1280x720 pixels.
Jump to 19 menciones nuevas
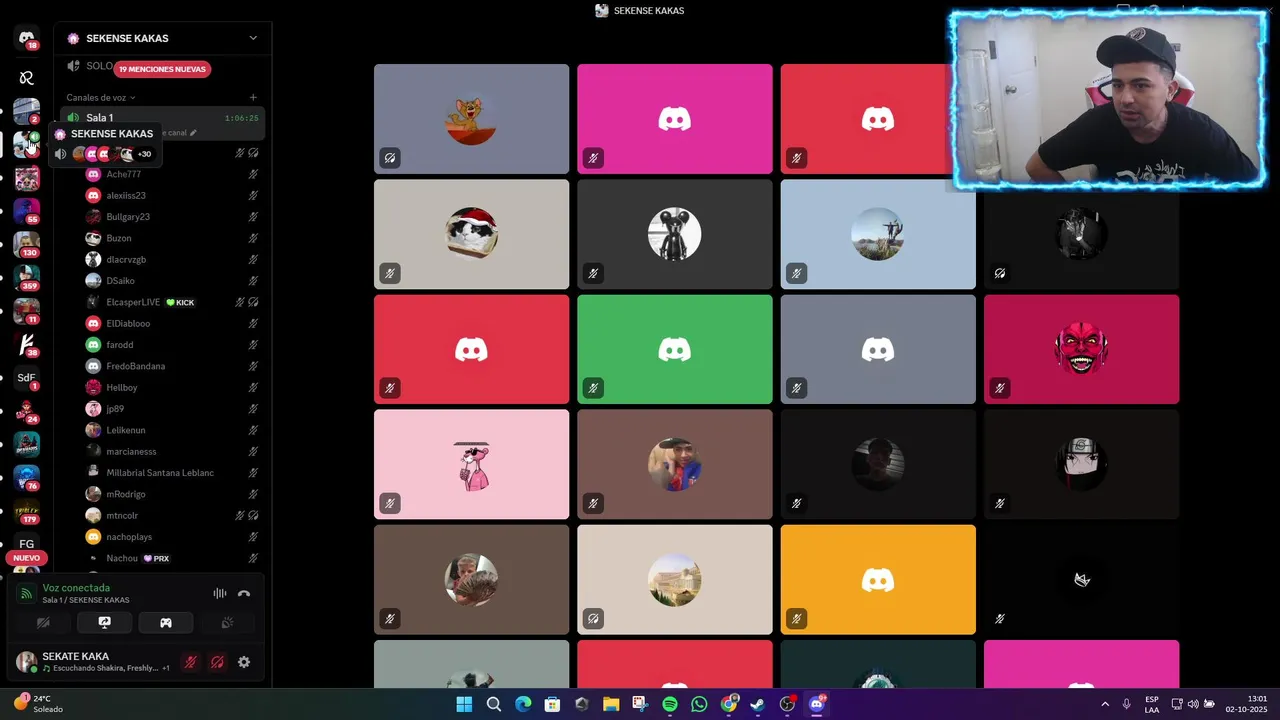pyautogui.click(x=162, y=69)
